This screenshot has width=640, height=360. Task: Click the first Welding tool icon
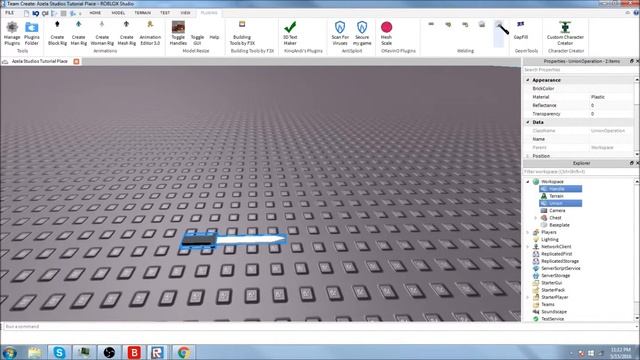(431, 24)
